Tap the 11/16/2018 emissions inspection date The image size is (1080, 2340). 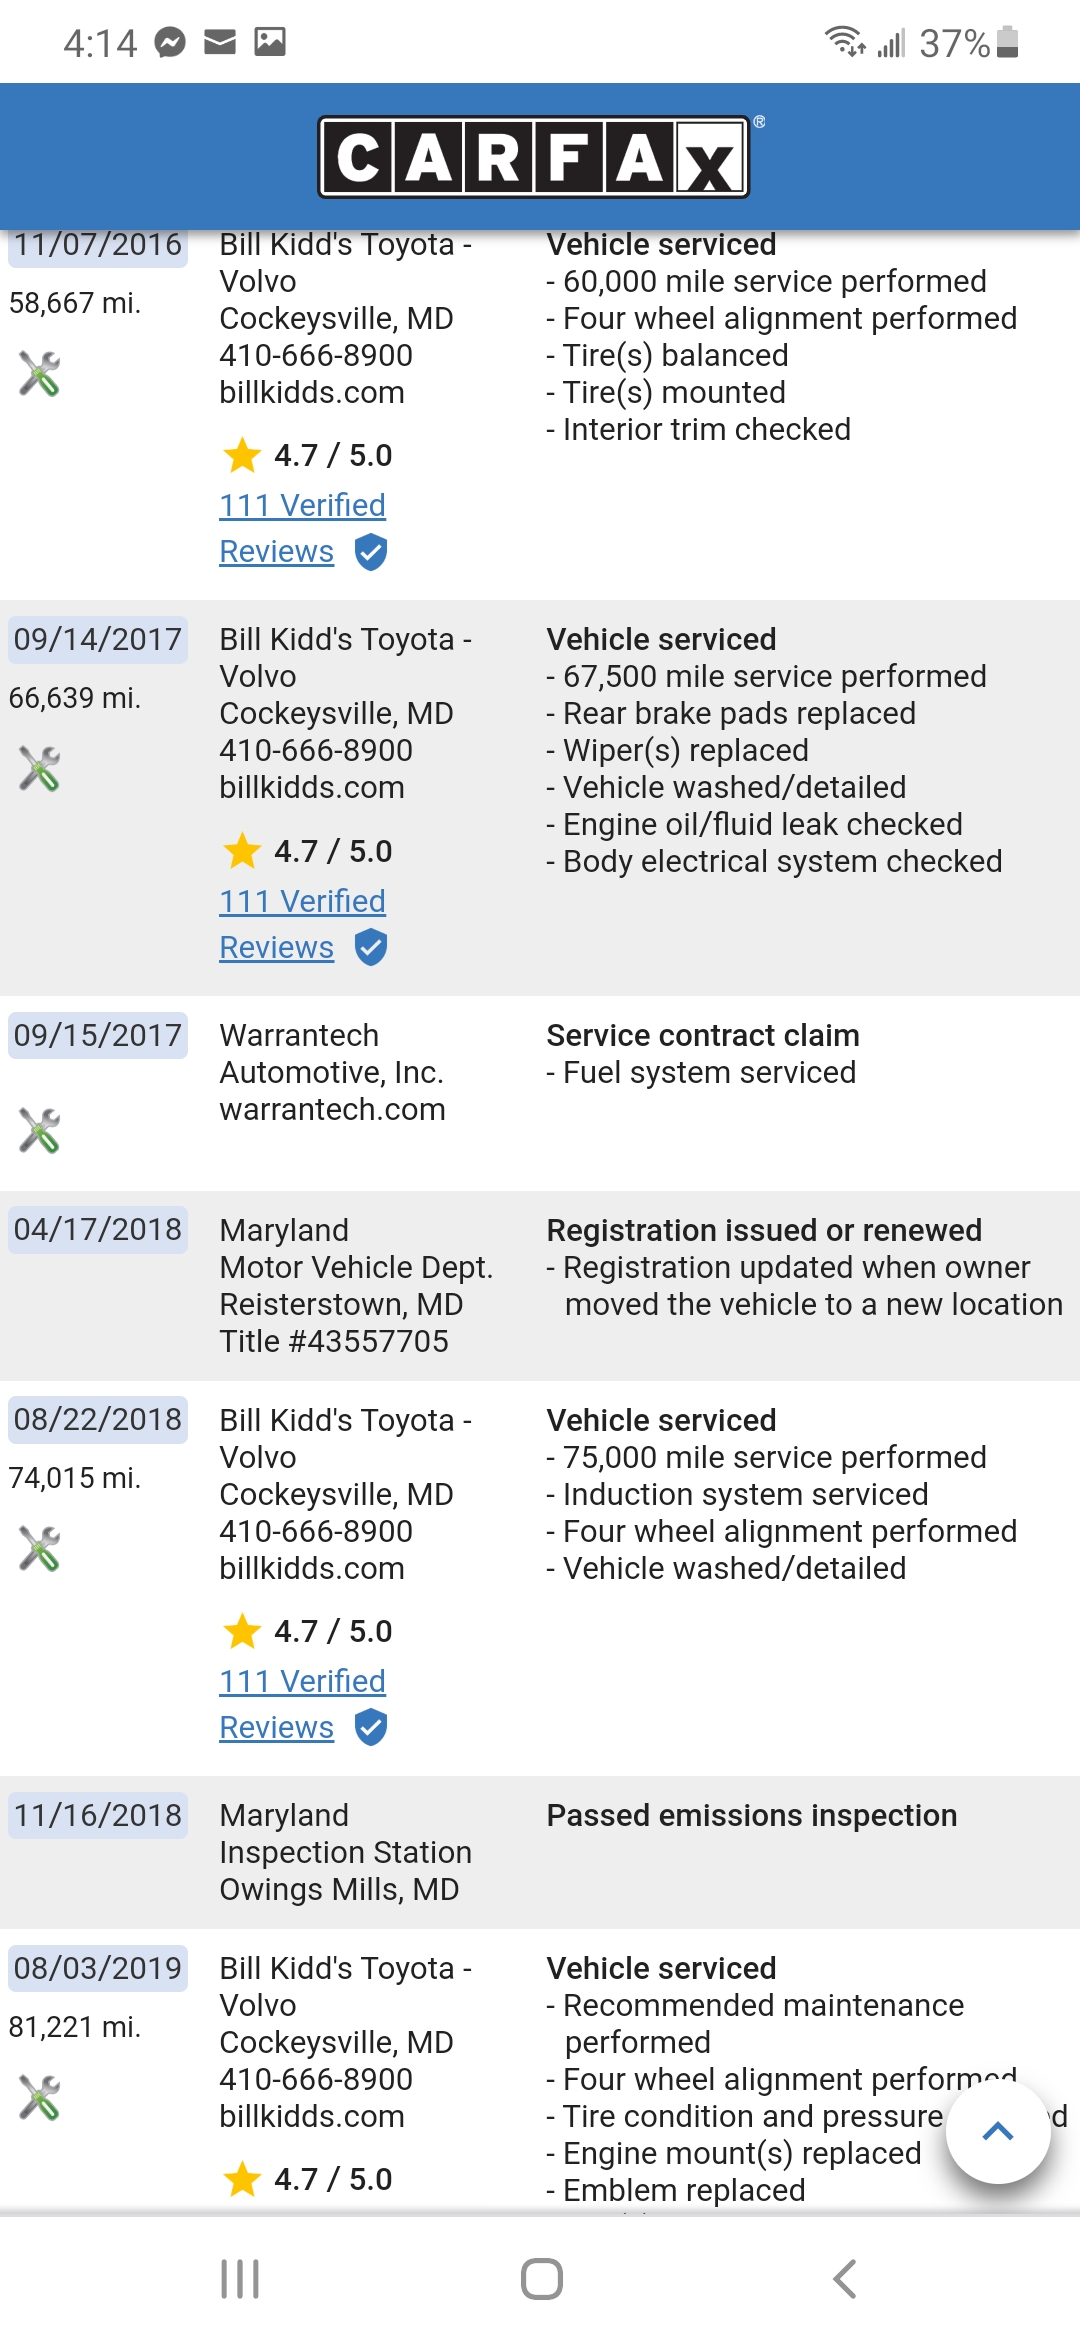[98, 1815]
